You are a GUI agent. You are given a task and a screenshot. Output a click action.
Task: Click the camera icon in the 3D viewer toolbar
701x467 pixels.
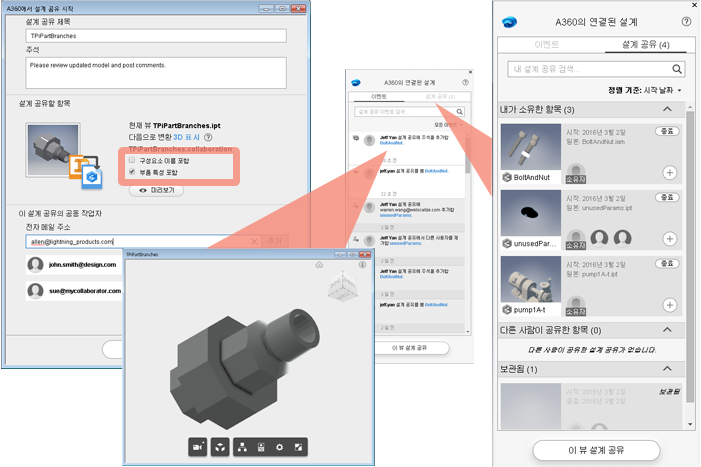click(198, 447)
